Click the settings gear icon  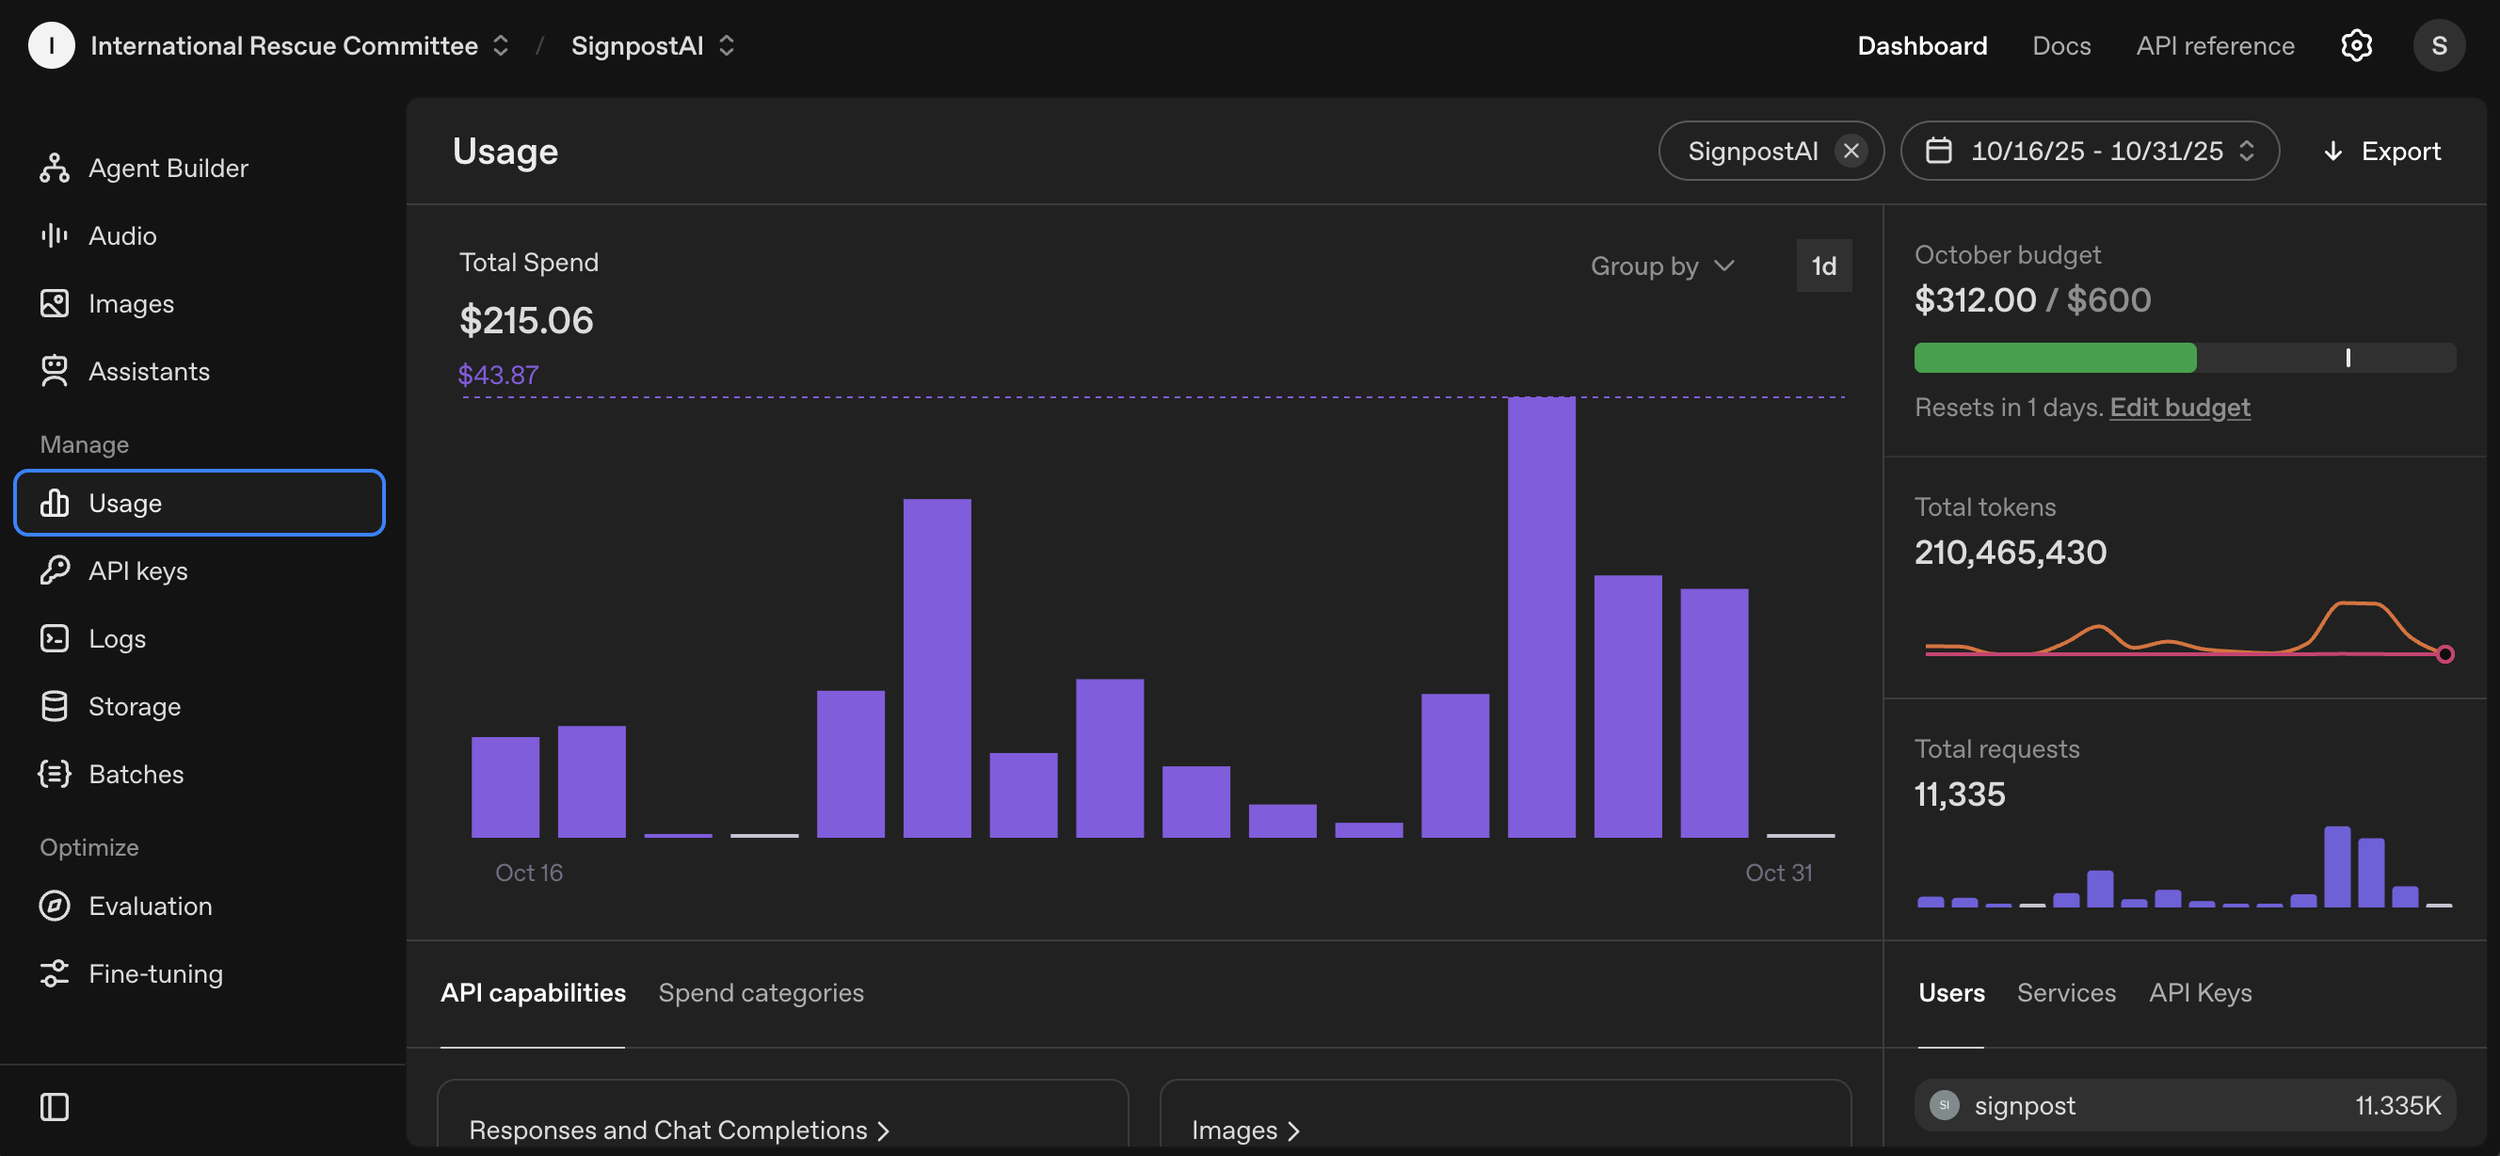[2356, 46]
